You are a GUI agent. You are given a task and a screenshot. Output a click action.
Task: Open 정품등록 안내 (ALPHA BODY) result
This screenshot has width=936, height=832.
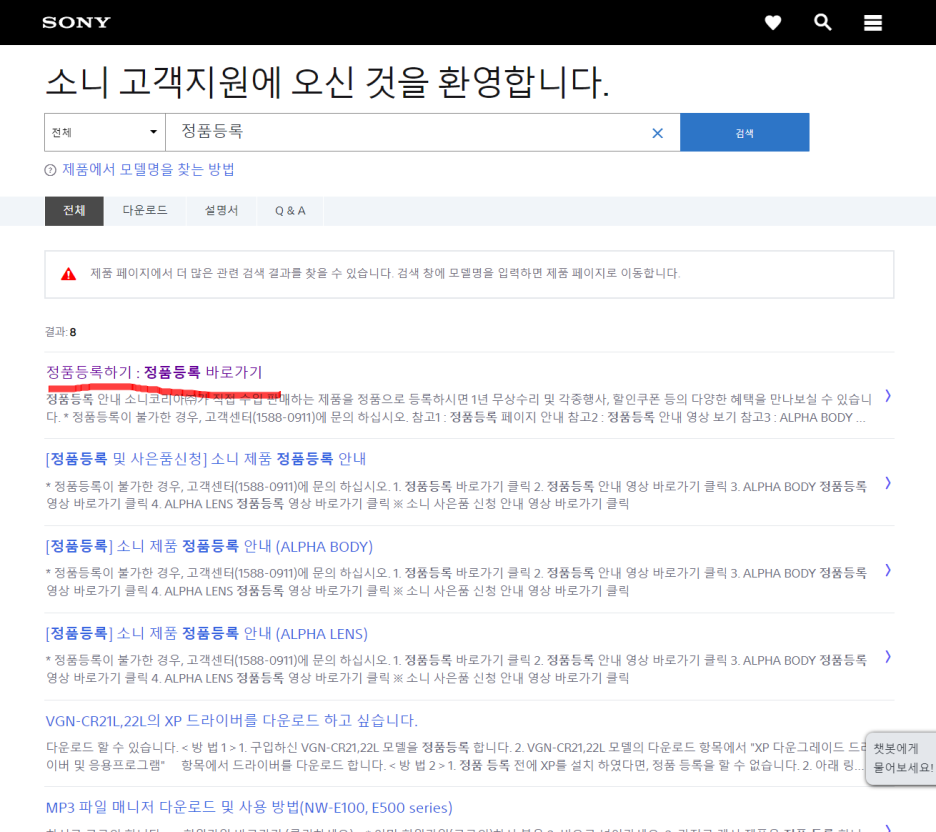pos(209,546)
